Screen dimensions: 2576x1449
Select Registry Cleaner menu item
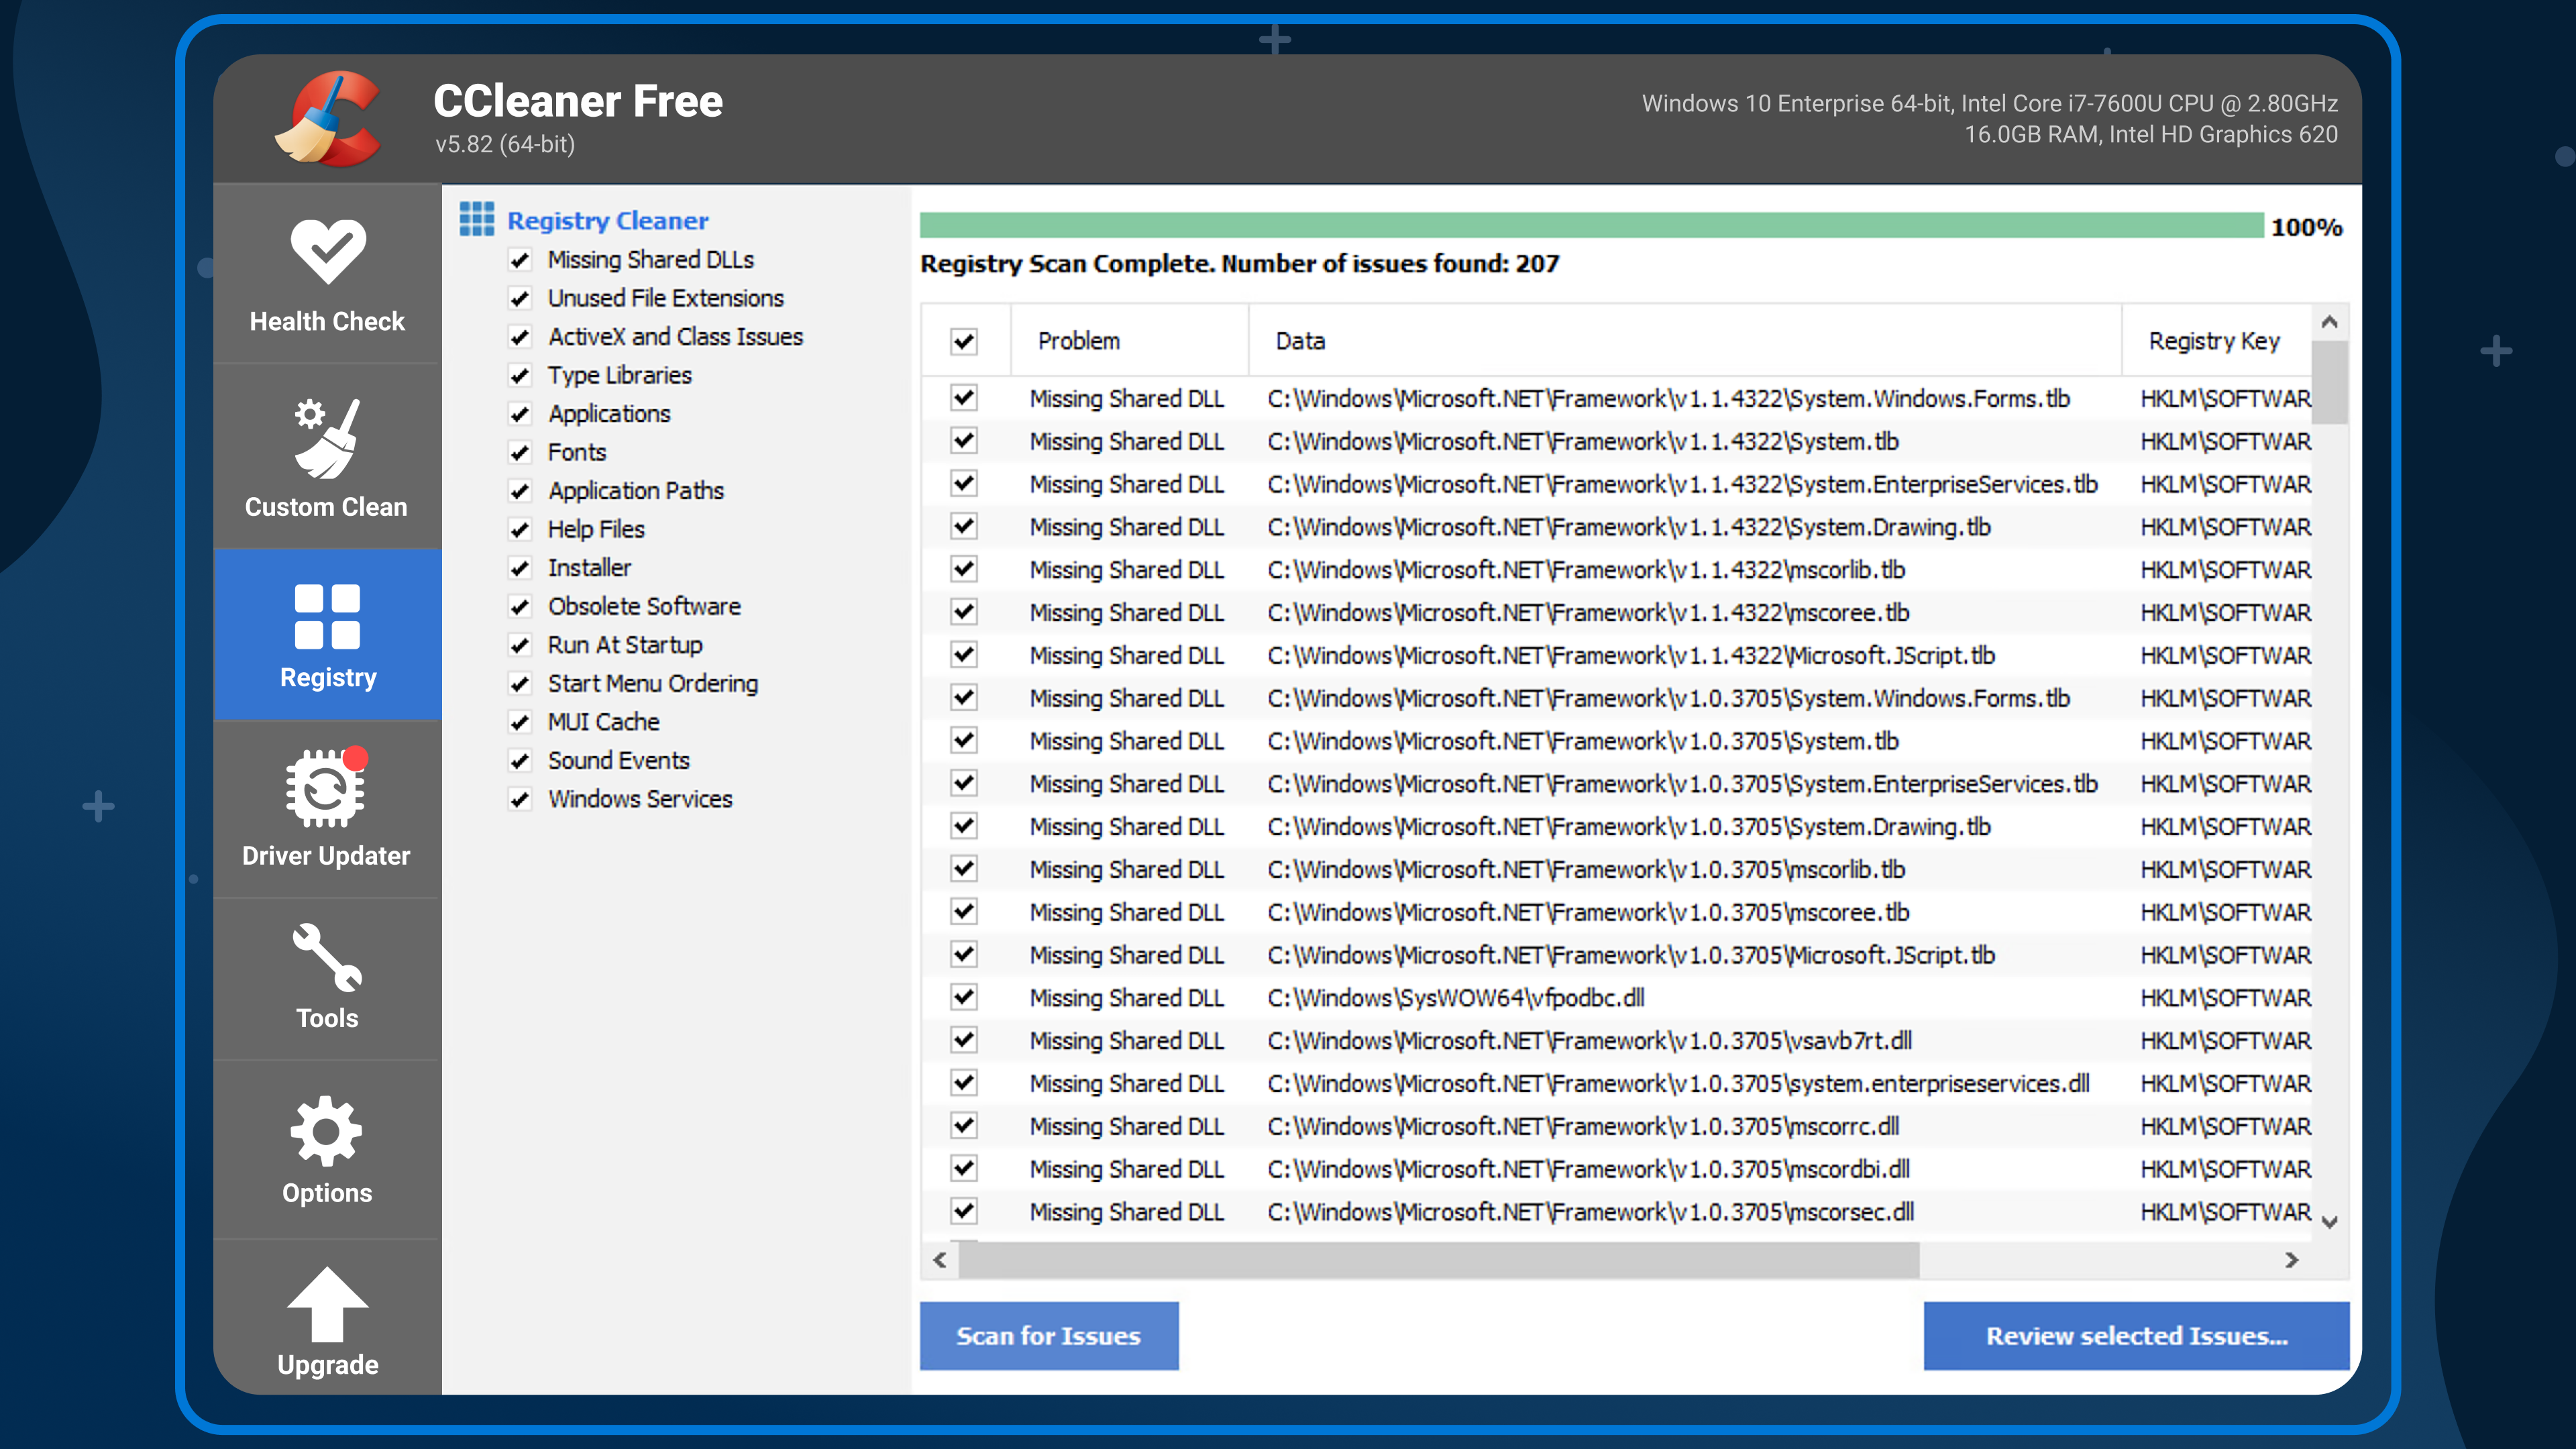tap(608, 219)
